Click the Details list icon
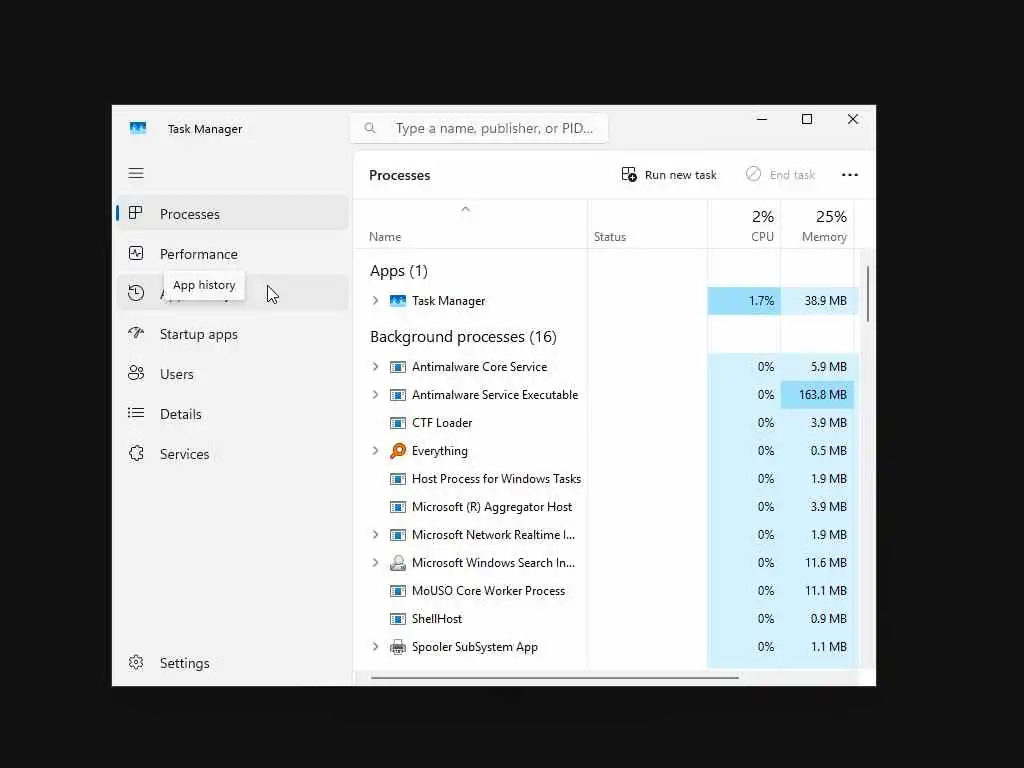Image resolution: width=1024 pixels, height=768 pixels. [x=136, y=413]
